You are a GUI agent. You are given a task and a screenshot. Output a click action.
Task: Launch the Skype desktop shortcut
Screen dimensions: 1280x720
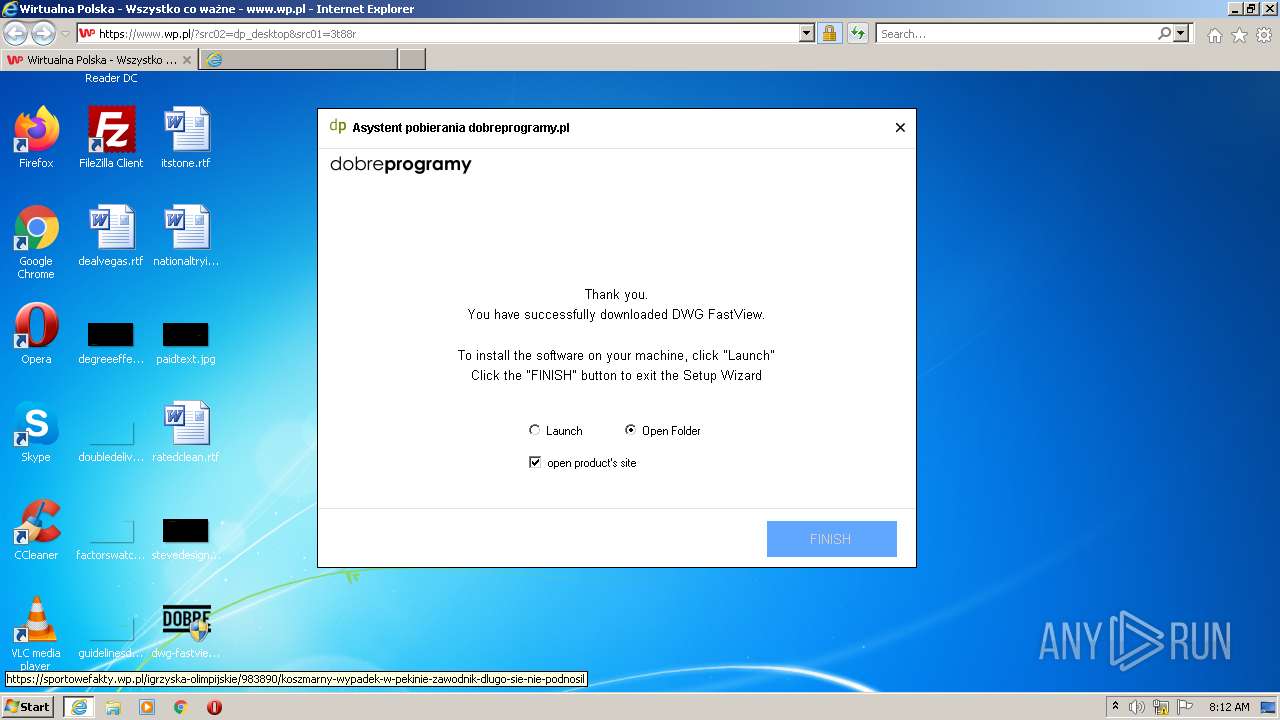coord(36,432)
